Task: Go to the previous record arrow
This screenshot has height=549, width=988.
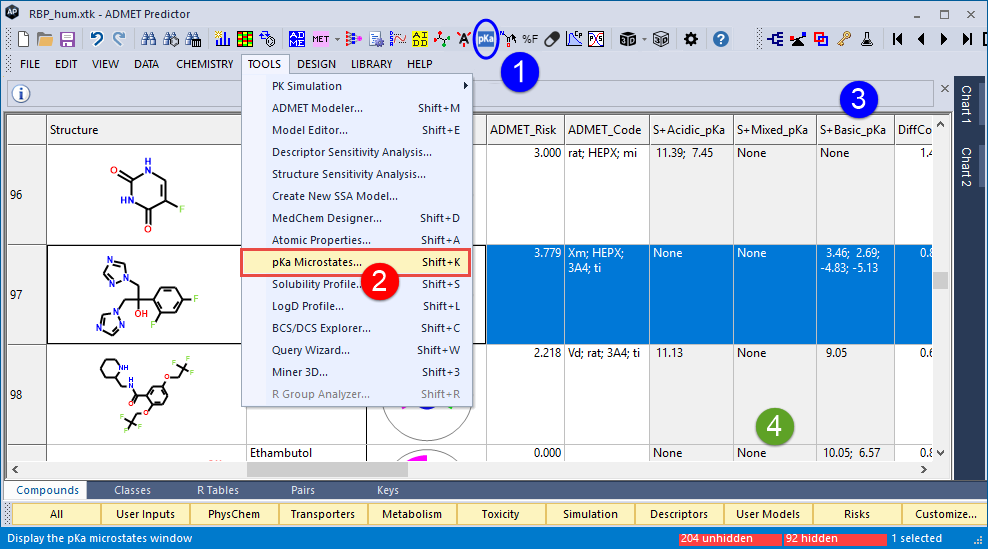Action: point(921,39)
